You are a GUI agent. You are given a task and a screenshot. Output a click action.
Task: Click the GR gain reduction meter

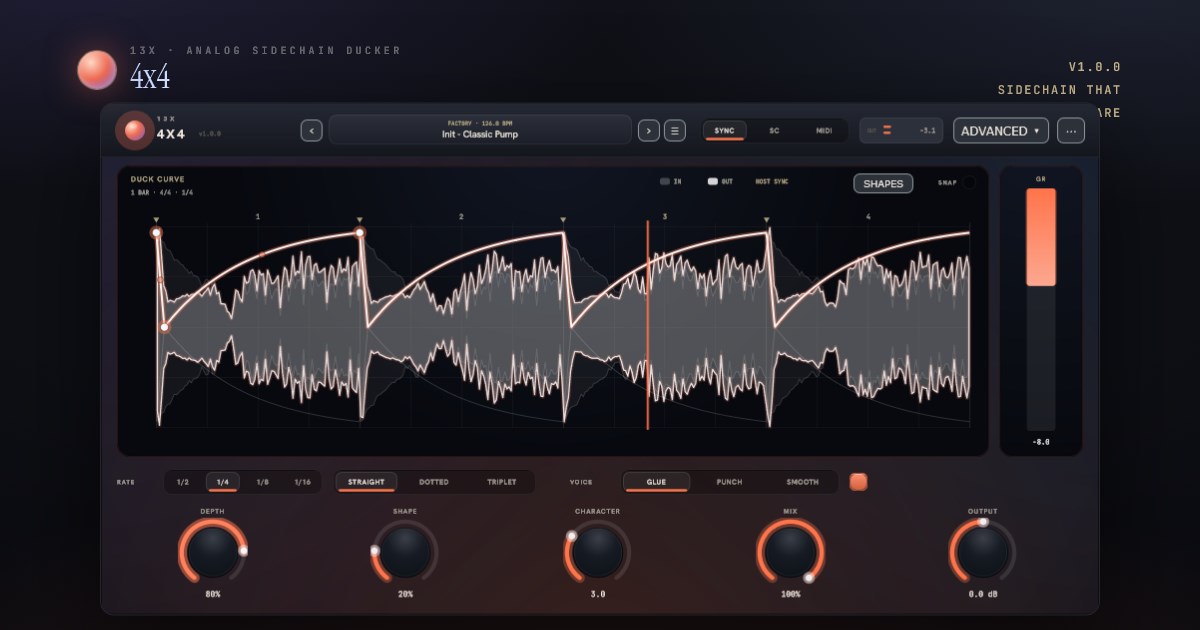(1041, 309)
